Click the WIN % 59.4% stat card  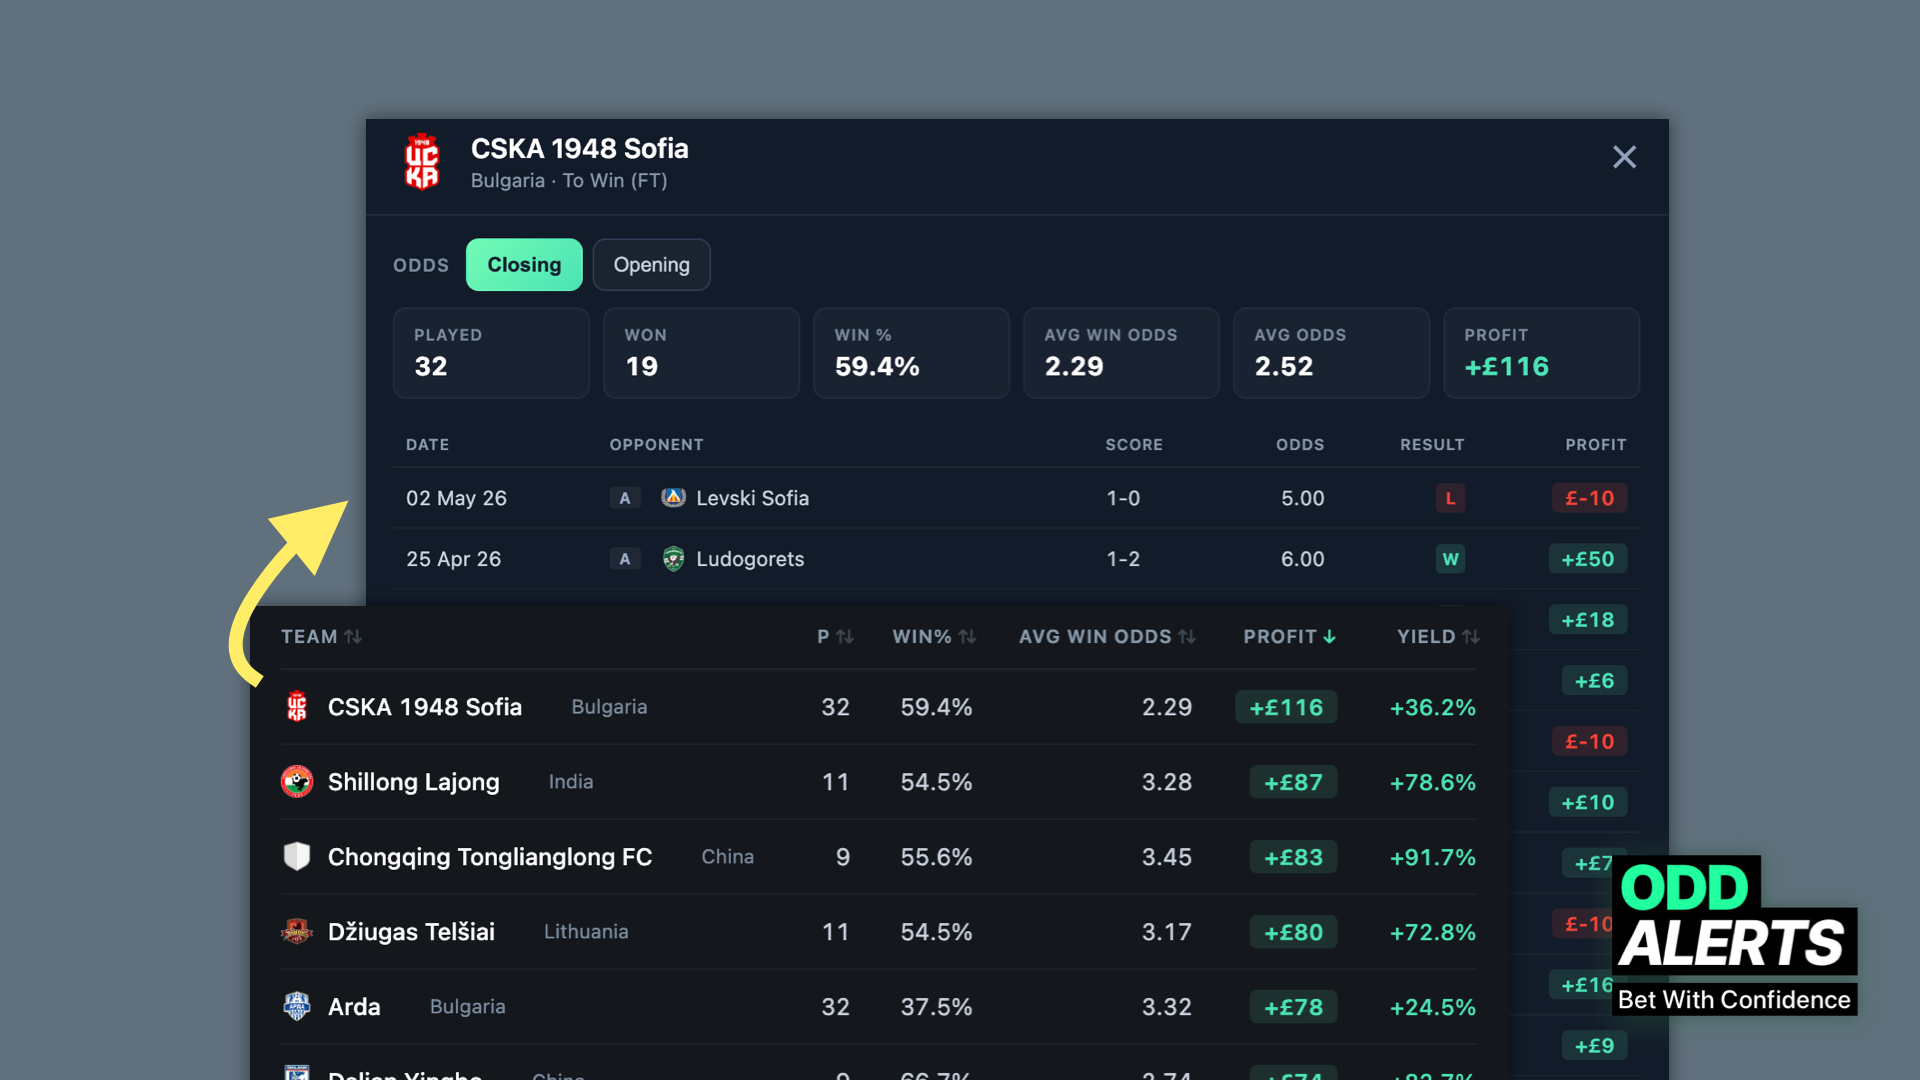click(x=911, y=353)
